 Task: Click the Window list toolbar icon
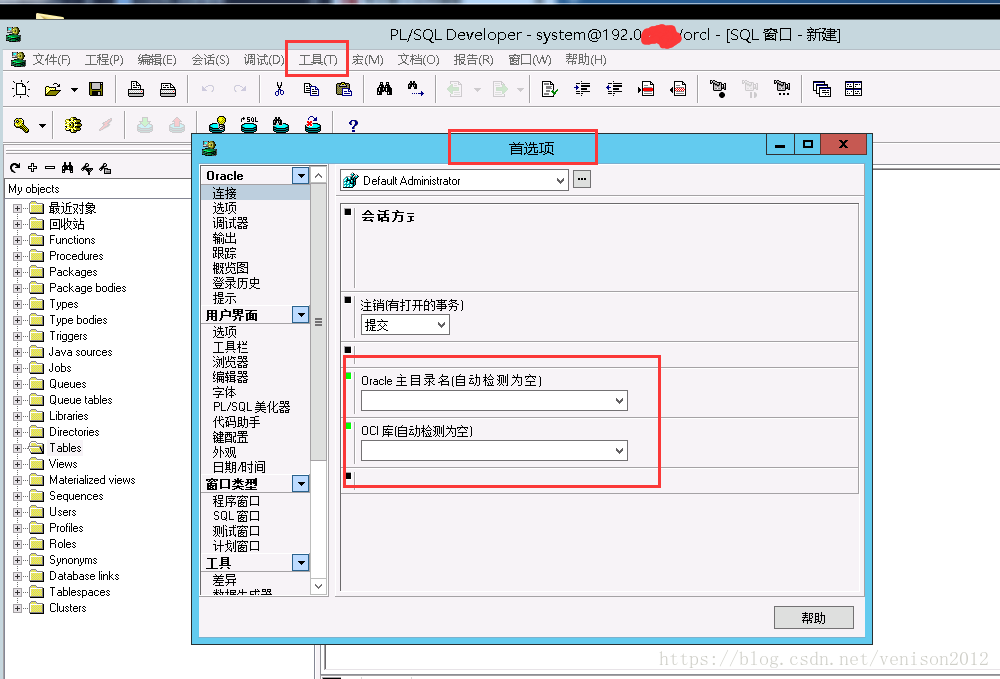click(821, 89)
